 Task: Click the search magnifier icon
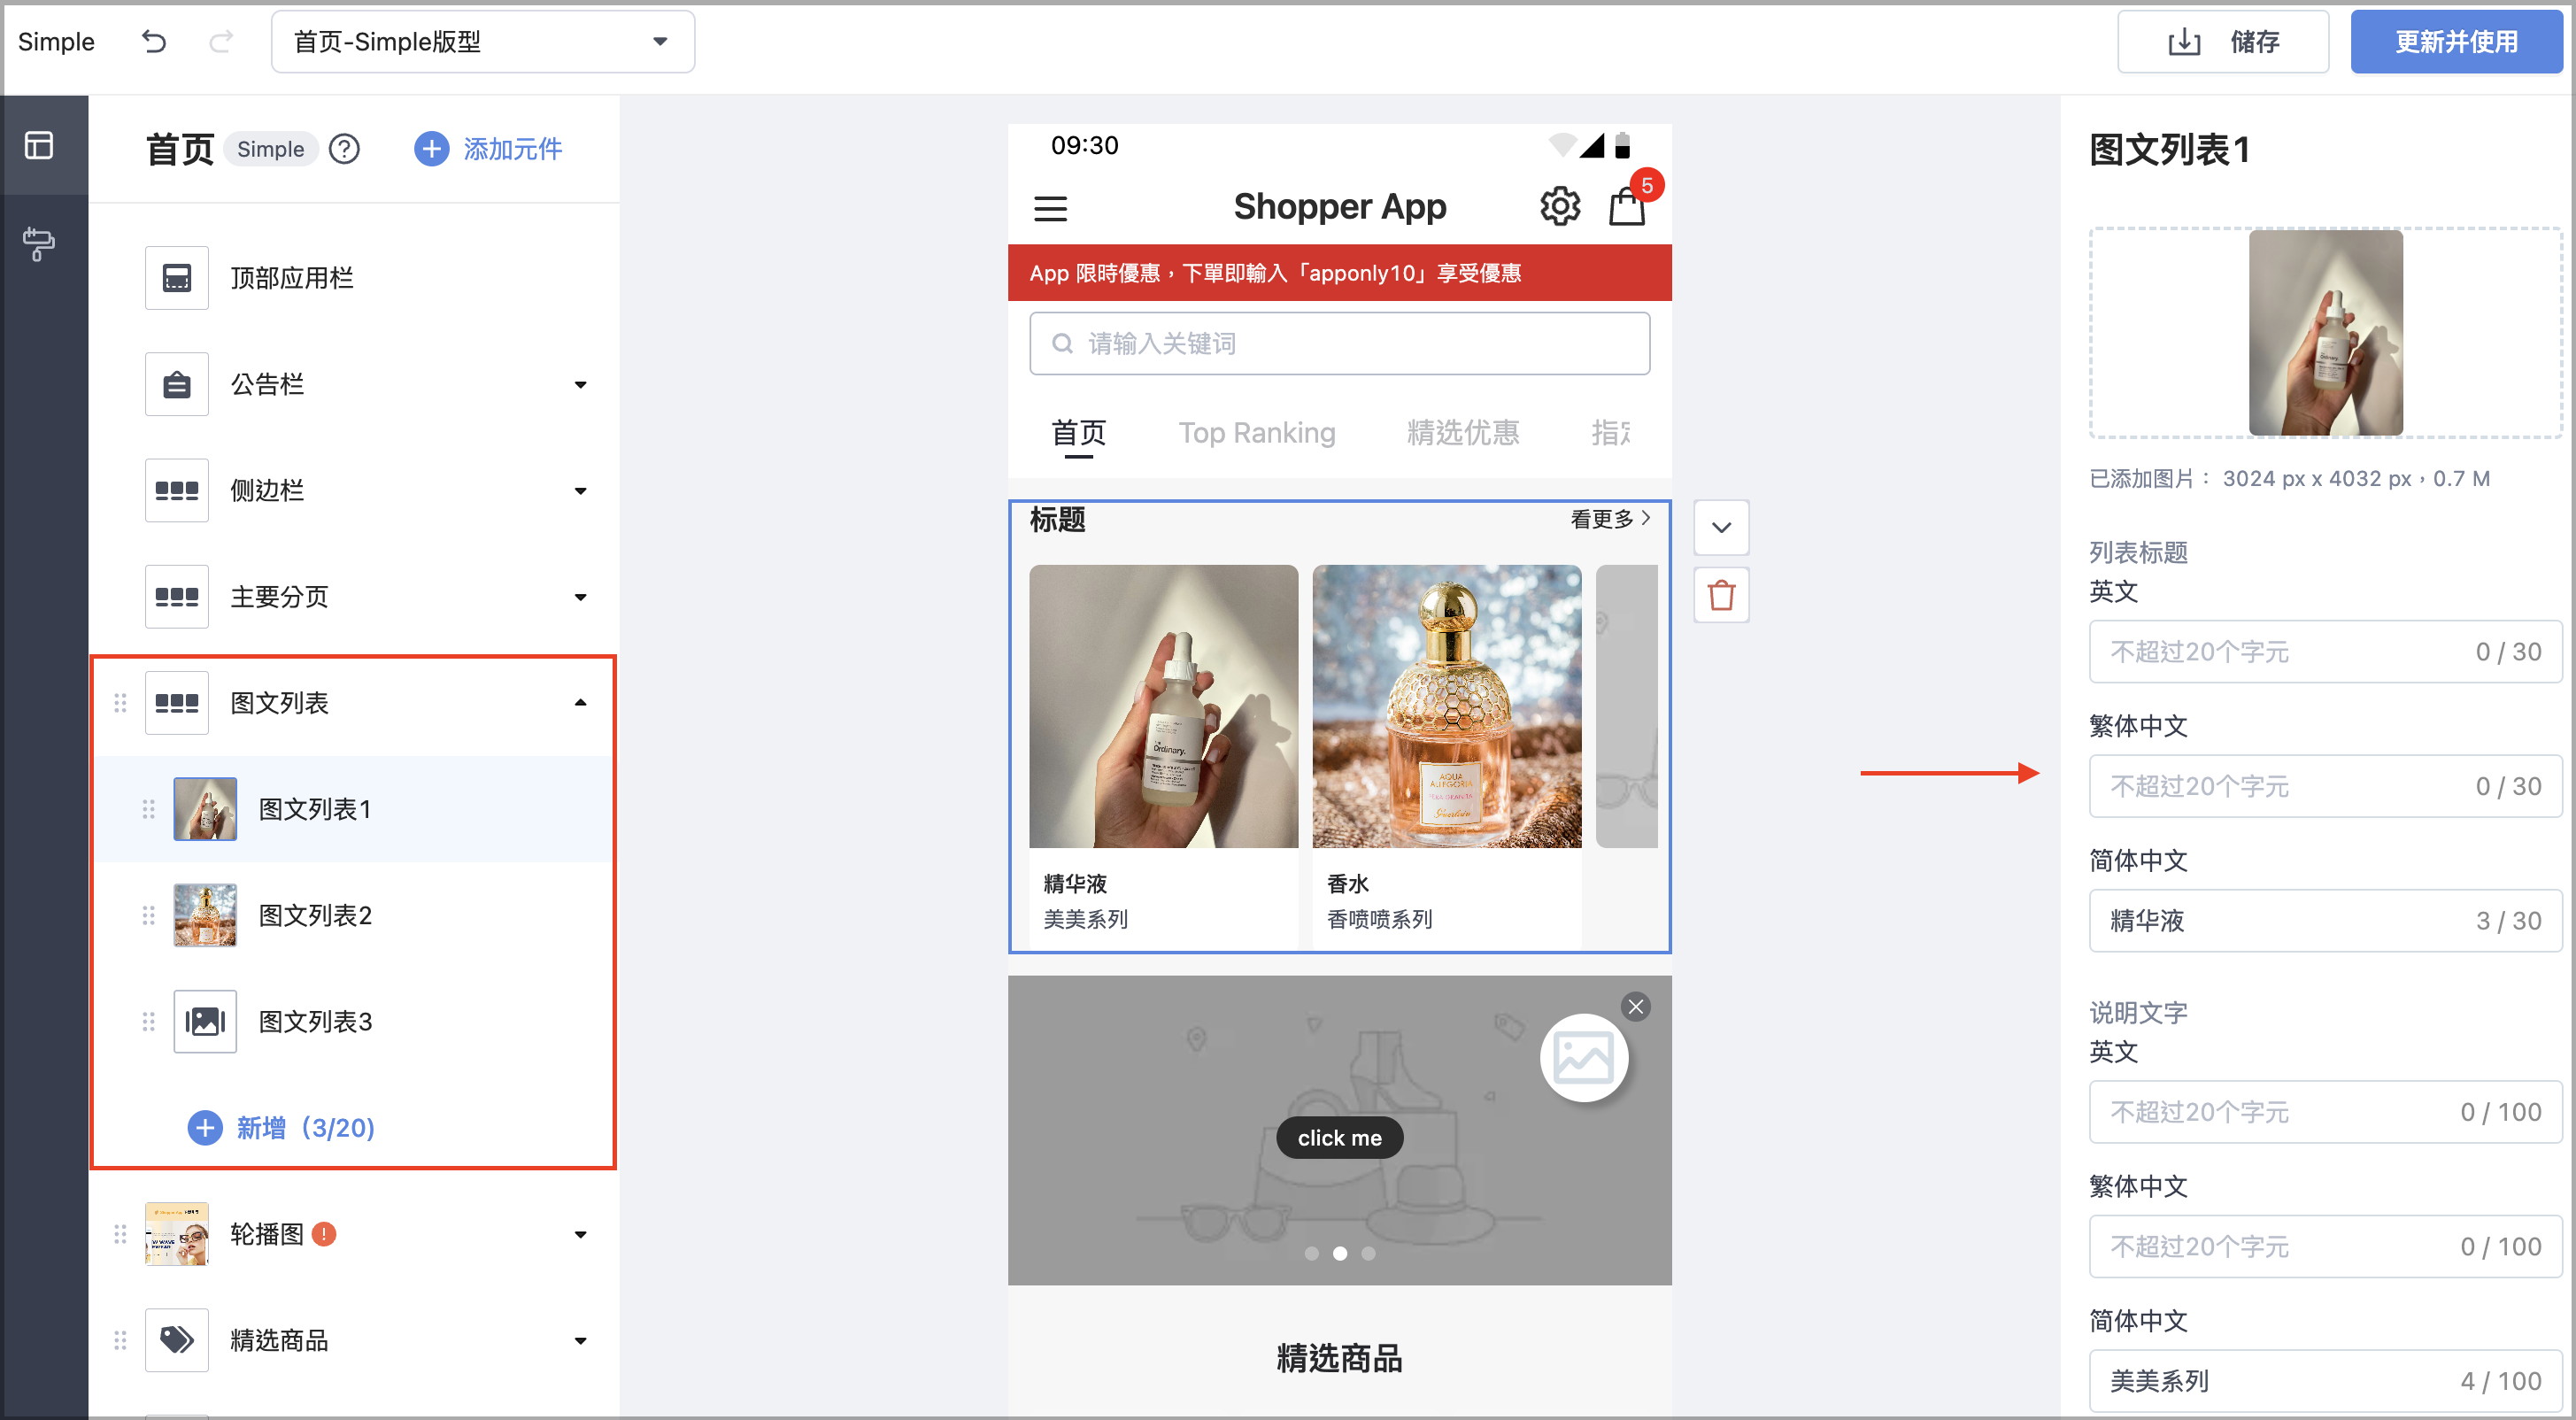tap(1062, 344)
